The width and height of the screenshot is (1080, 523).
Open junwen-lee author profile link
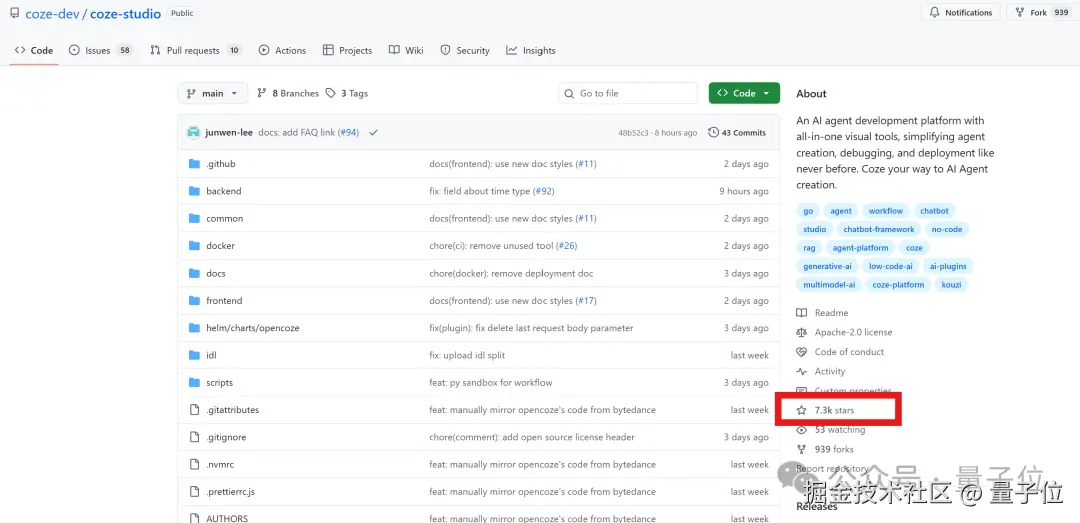point(229,132)
